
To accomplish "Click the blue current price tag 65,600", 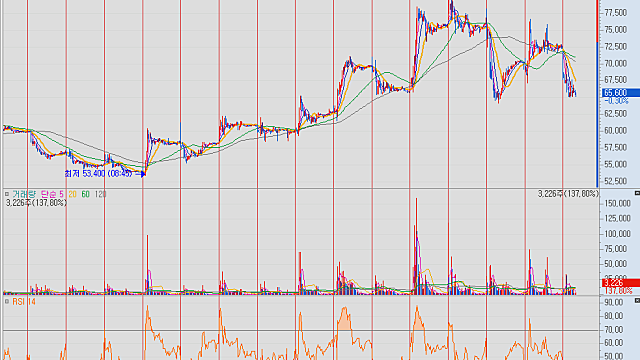I will pyautogui.click(x=620, y=93).
